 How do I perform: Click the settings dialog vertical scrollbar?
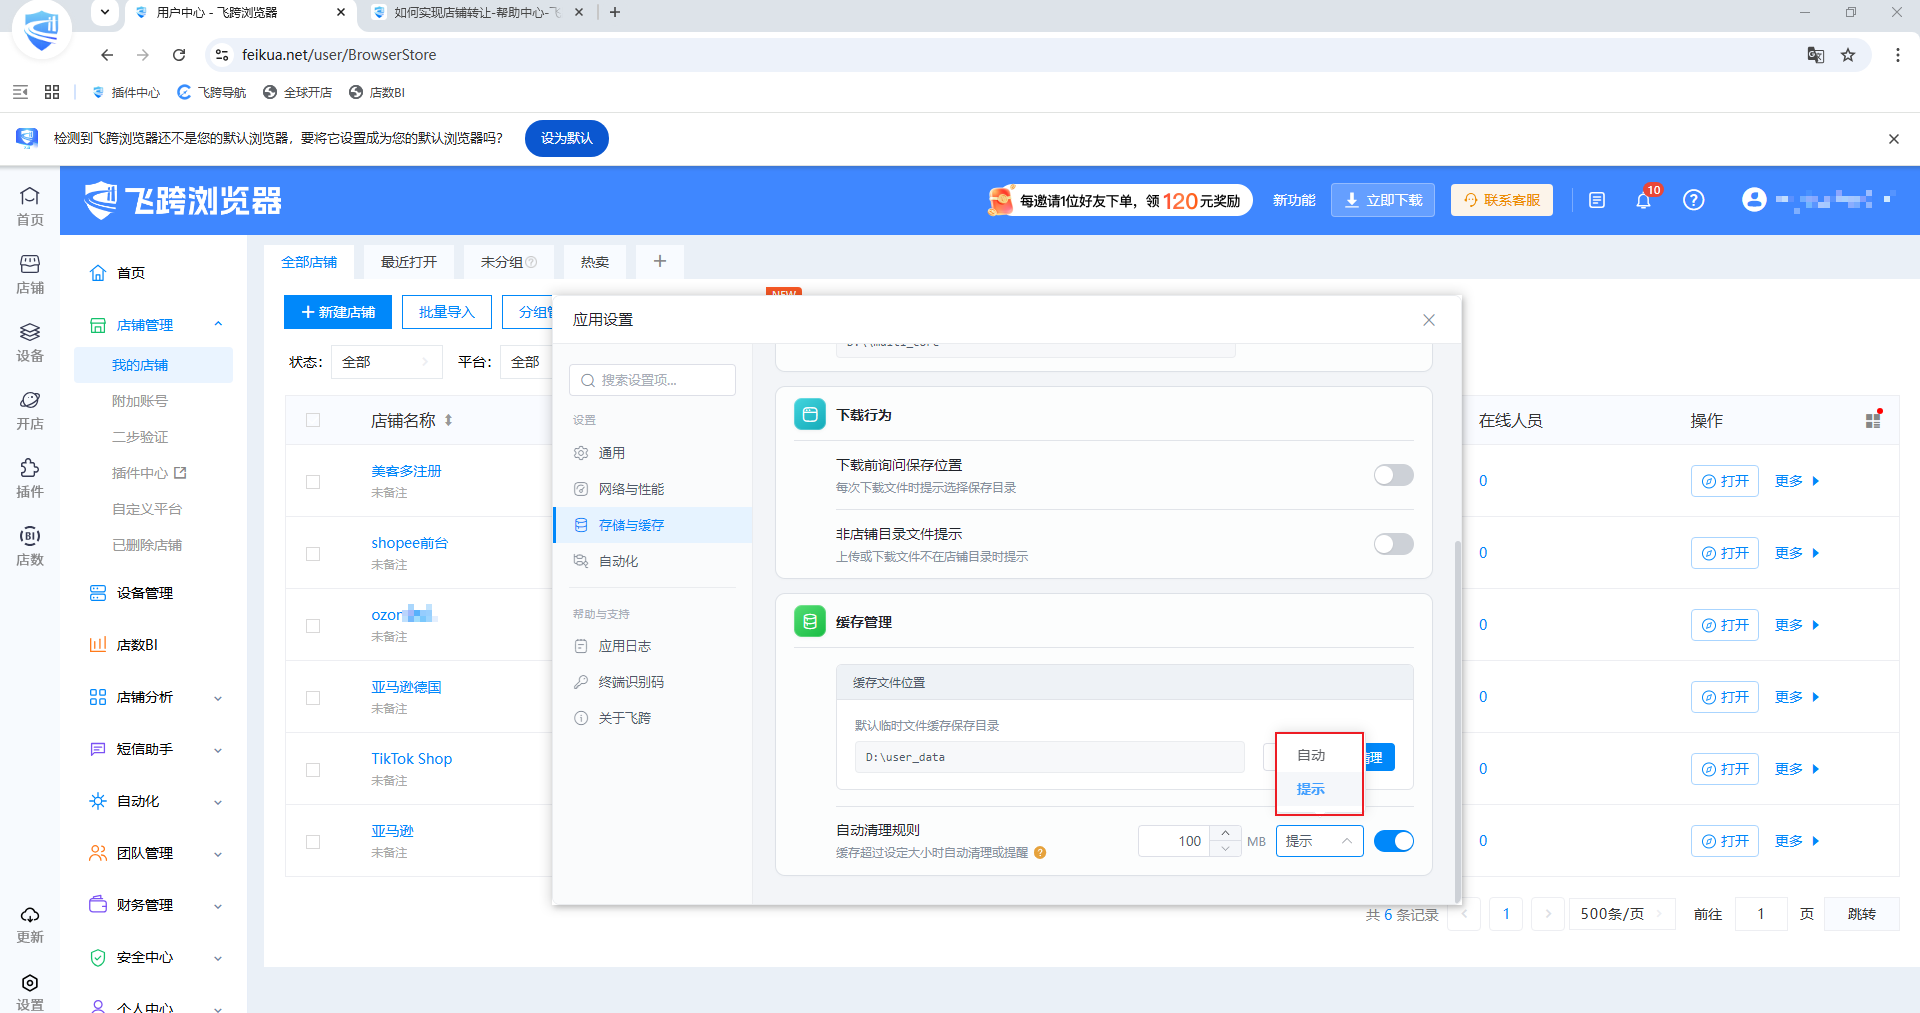pyautogui.click(x=1457, y=720)
